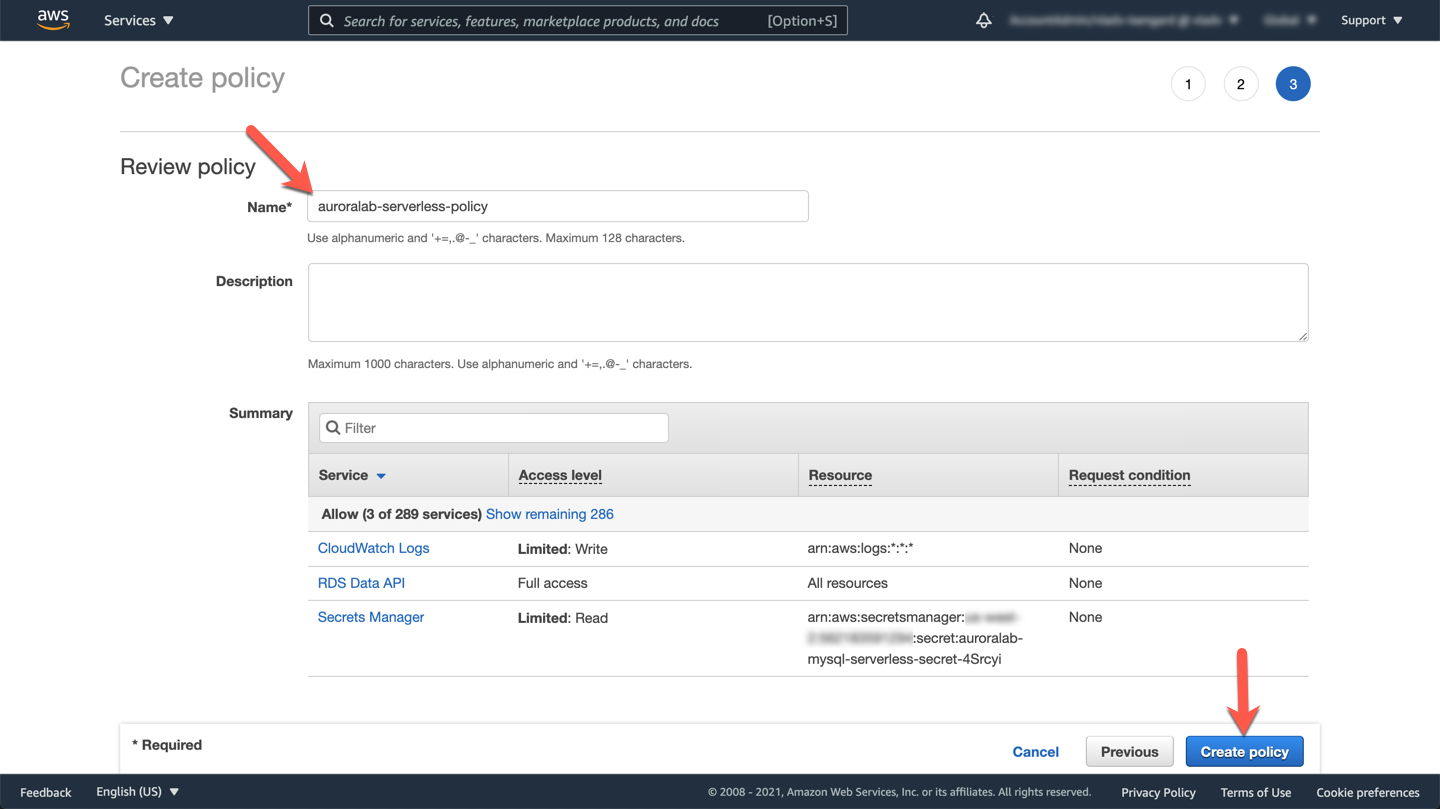Go to step 2 circle indicator

pos(1240,84)
